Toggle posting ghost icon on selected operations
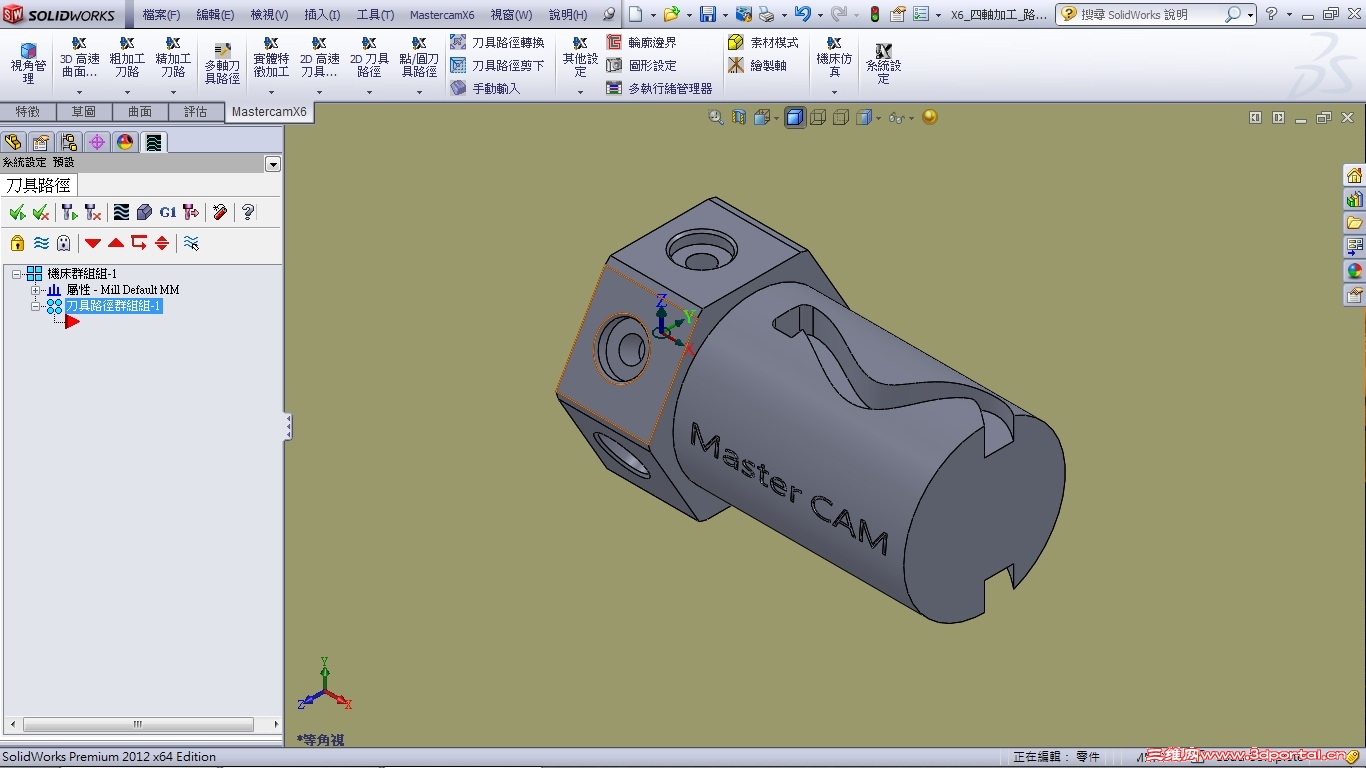Image resolution: width=1366 pixels, height=768 pixels. click(64, 243)
